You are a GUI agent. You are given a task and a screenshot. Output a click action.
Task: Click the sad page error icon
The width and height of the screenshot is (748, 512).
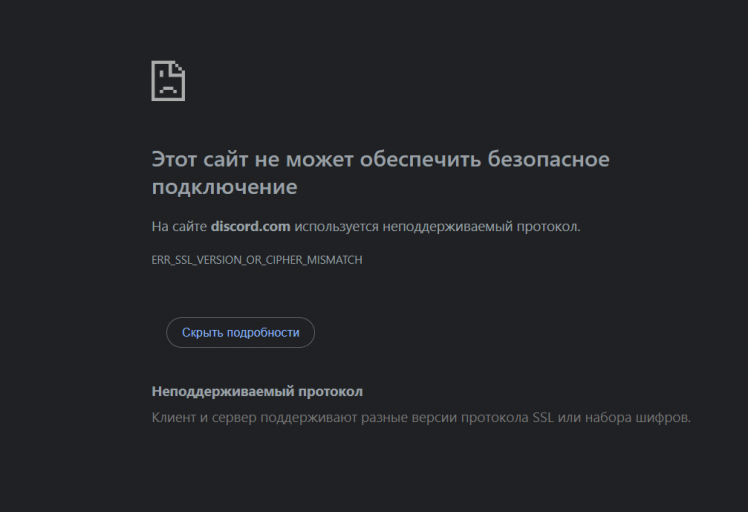pos(168,81)
